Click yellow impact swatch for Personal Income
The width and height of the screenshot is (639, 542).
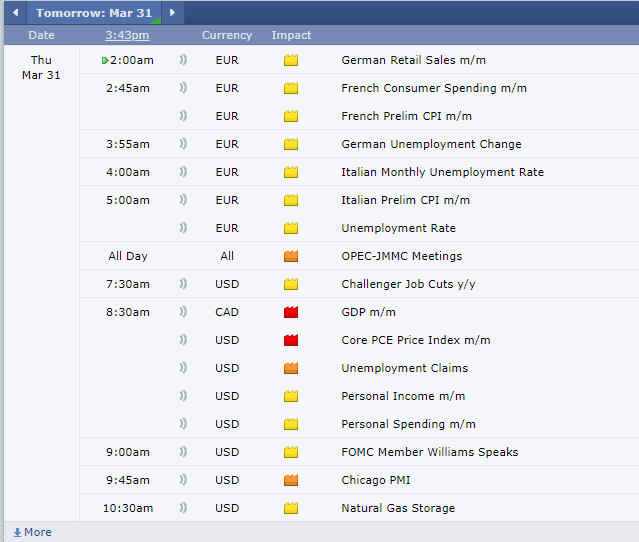tap(291, 396)
